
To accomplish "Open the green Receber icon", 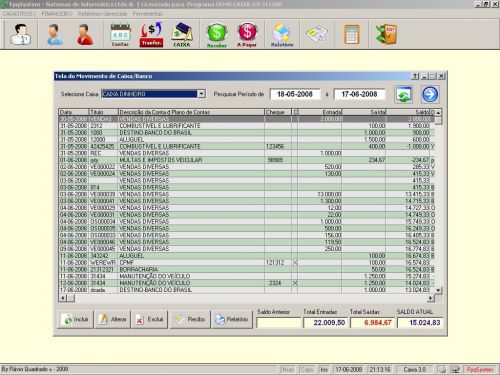I will tap(217, 35).
